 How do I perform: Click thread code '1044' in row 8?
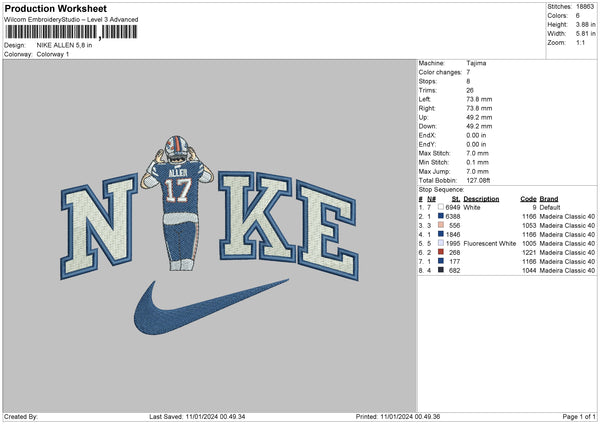pyautogui.click(x=529, y=271)
